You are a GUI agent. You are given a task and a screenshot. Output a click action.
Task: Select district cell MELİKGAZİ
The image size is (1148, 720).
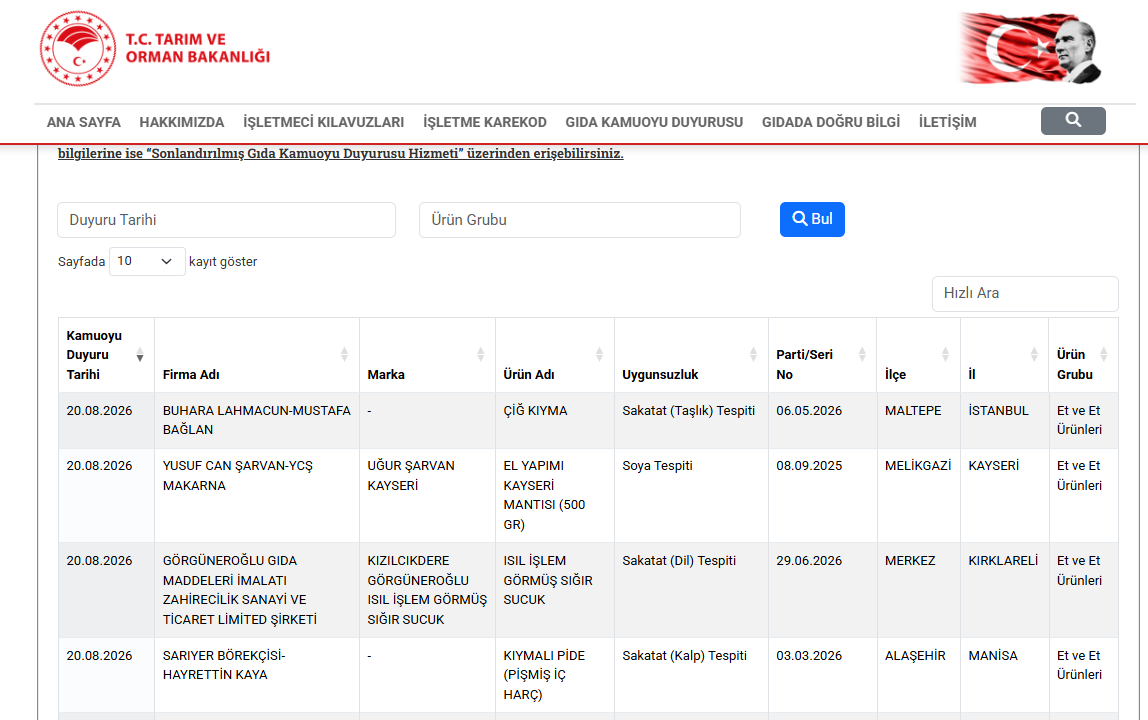918,495
